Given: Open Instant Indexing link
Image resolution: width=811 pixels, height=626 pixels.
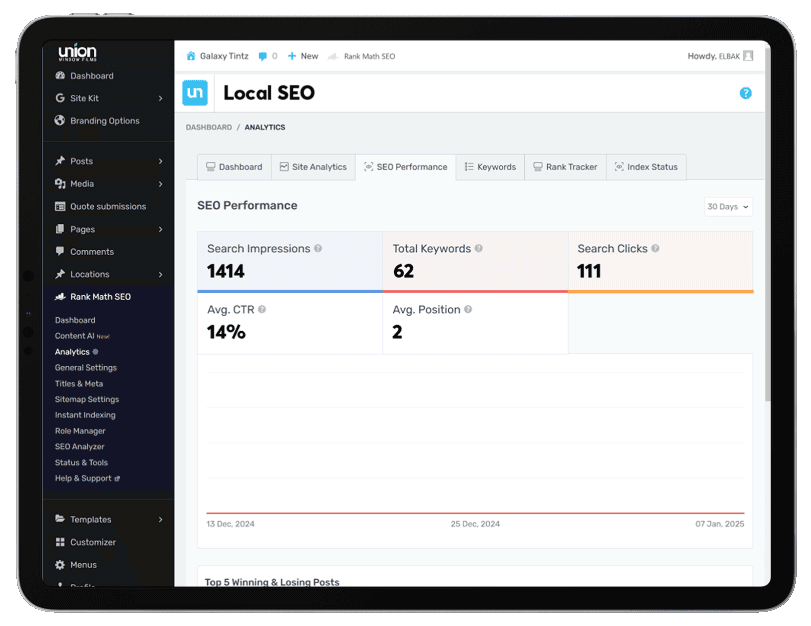Looking at the screenshot, I should click(x=85, y=415).
